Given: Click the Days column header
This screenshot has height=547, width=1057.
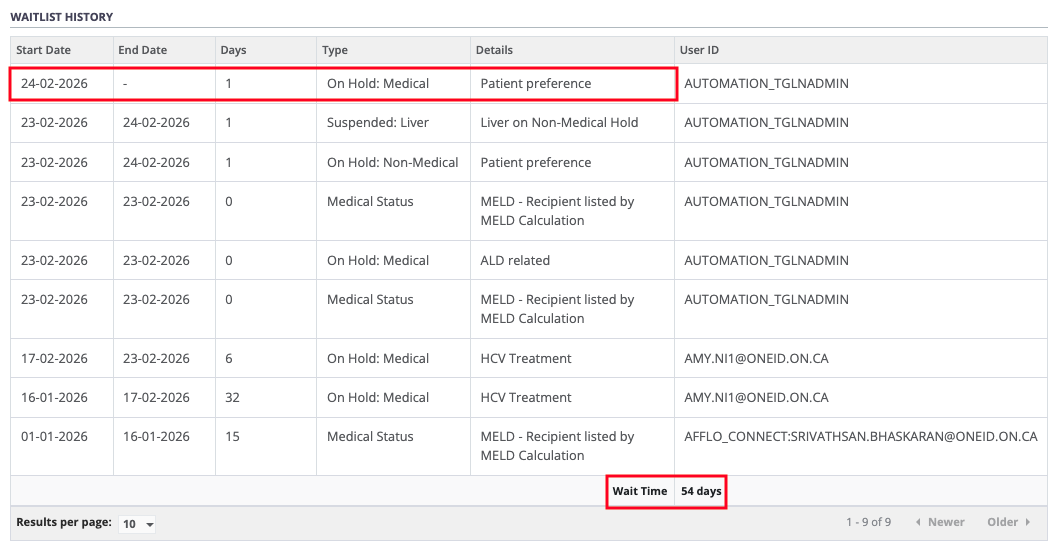Looking at the screenshot, I should 233,50.
